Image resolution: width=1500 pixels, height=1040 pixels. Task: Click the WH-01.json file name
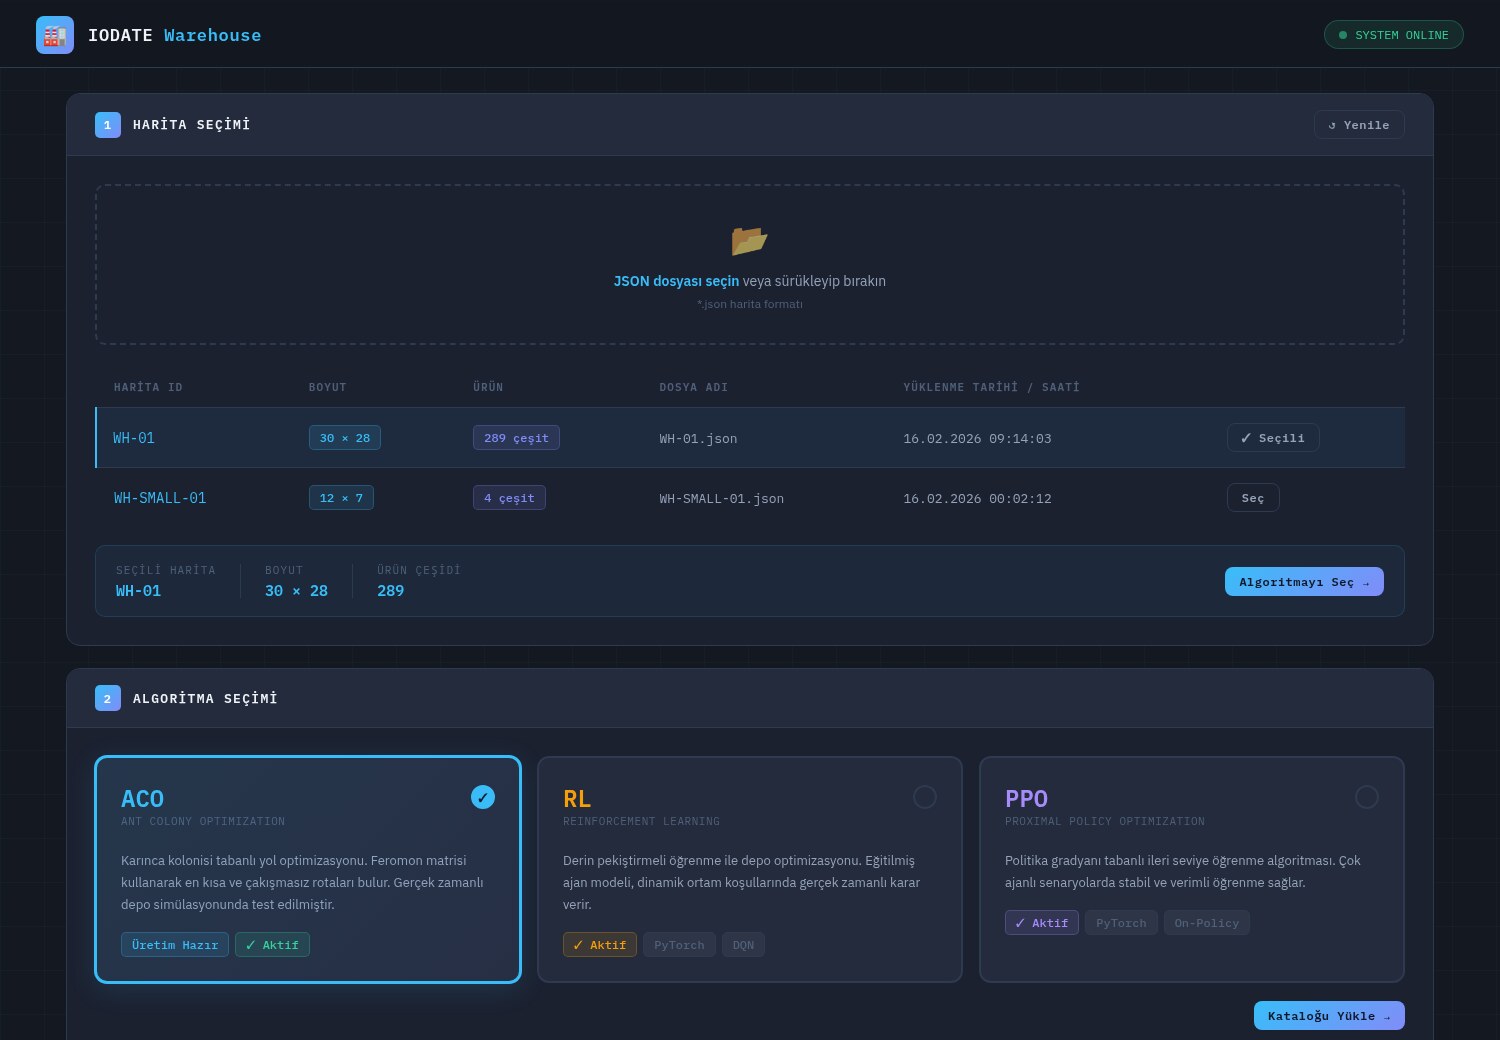[x=698, y=438]
